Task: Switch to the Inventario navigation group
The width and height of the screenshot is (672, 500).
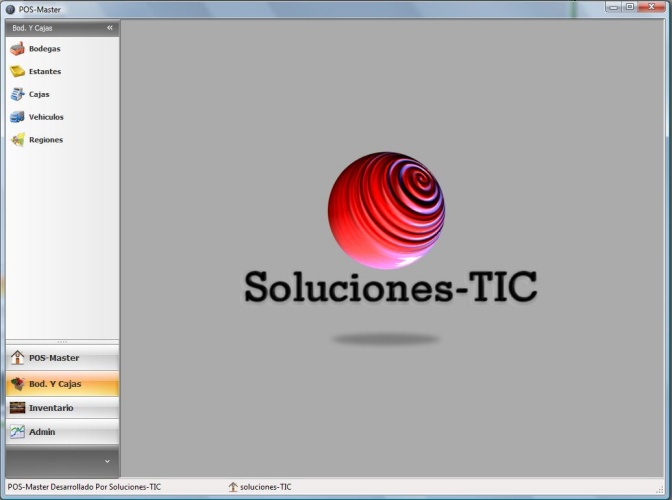Action: click(63, 407)
